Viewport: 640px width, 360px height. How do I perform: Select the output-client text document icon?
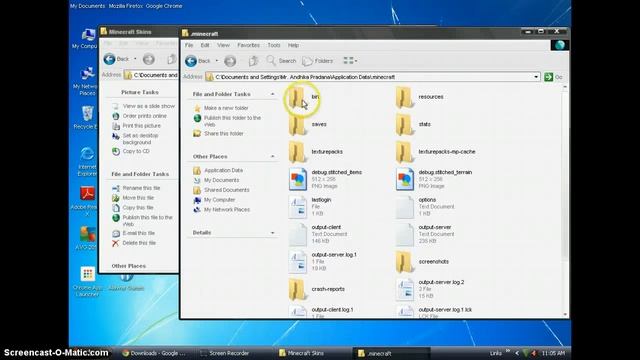pos(298,234)
